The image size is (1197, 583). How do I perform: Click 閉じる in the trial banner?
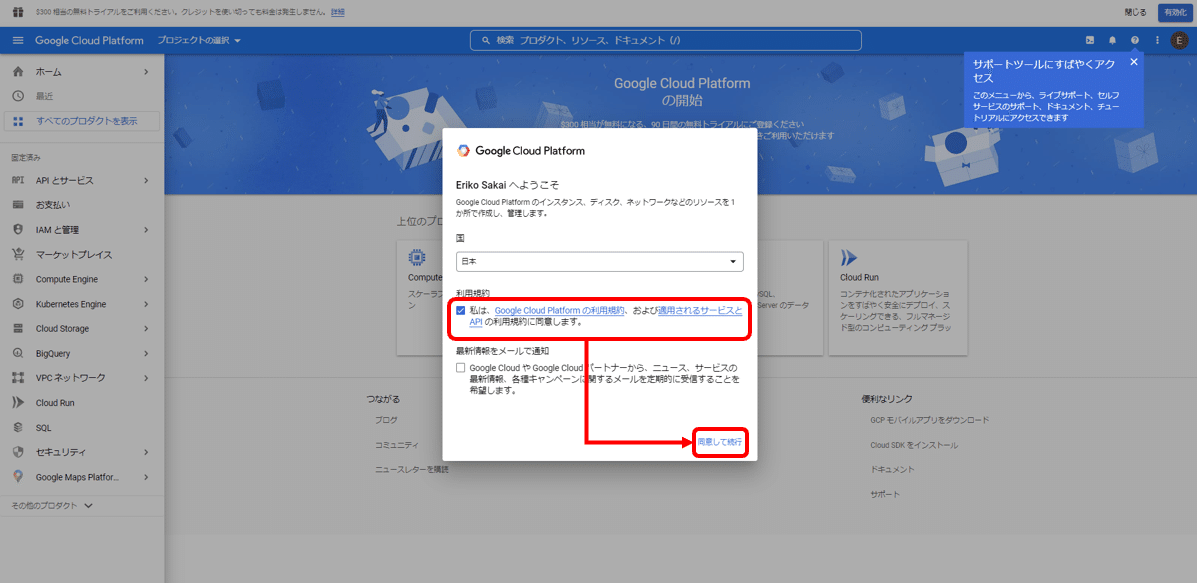tap(1135, 12)
